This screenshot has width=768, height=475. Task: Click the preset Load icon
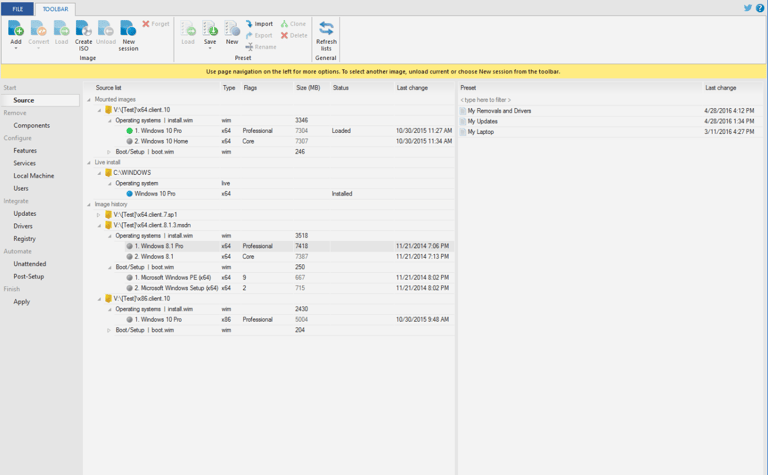(188, 28)
